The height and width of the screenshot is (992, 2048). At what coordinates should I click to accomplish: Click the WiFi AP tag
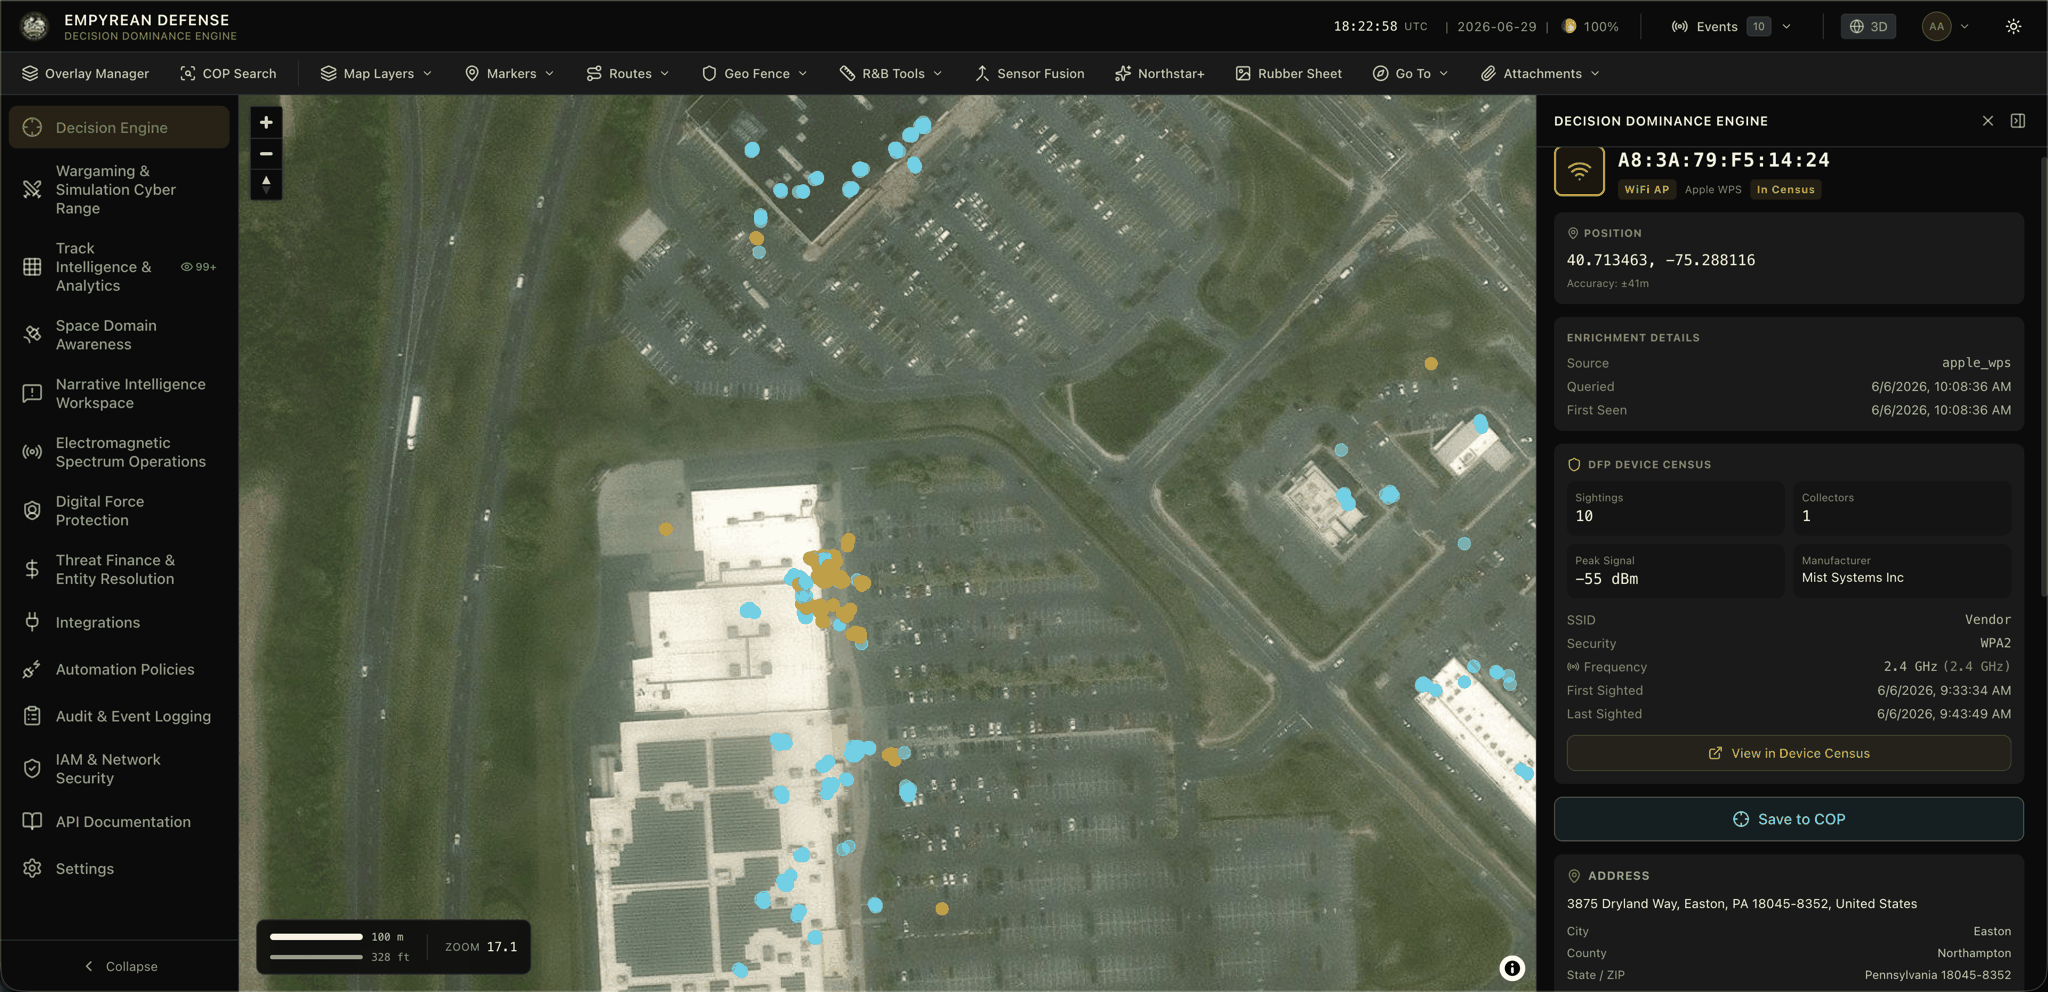pos(1647,189)
